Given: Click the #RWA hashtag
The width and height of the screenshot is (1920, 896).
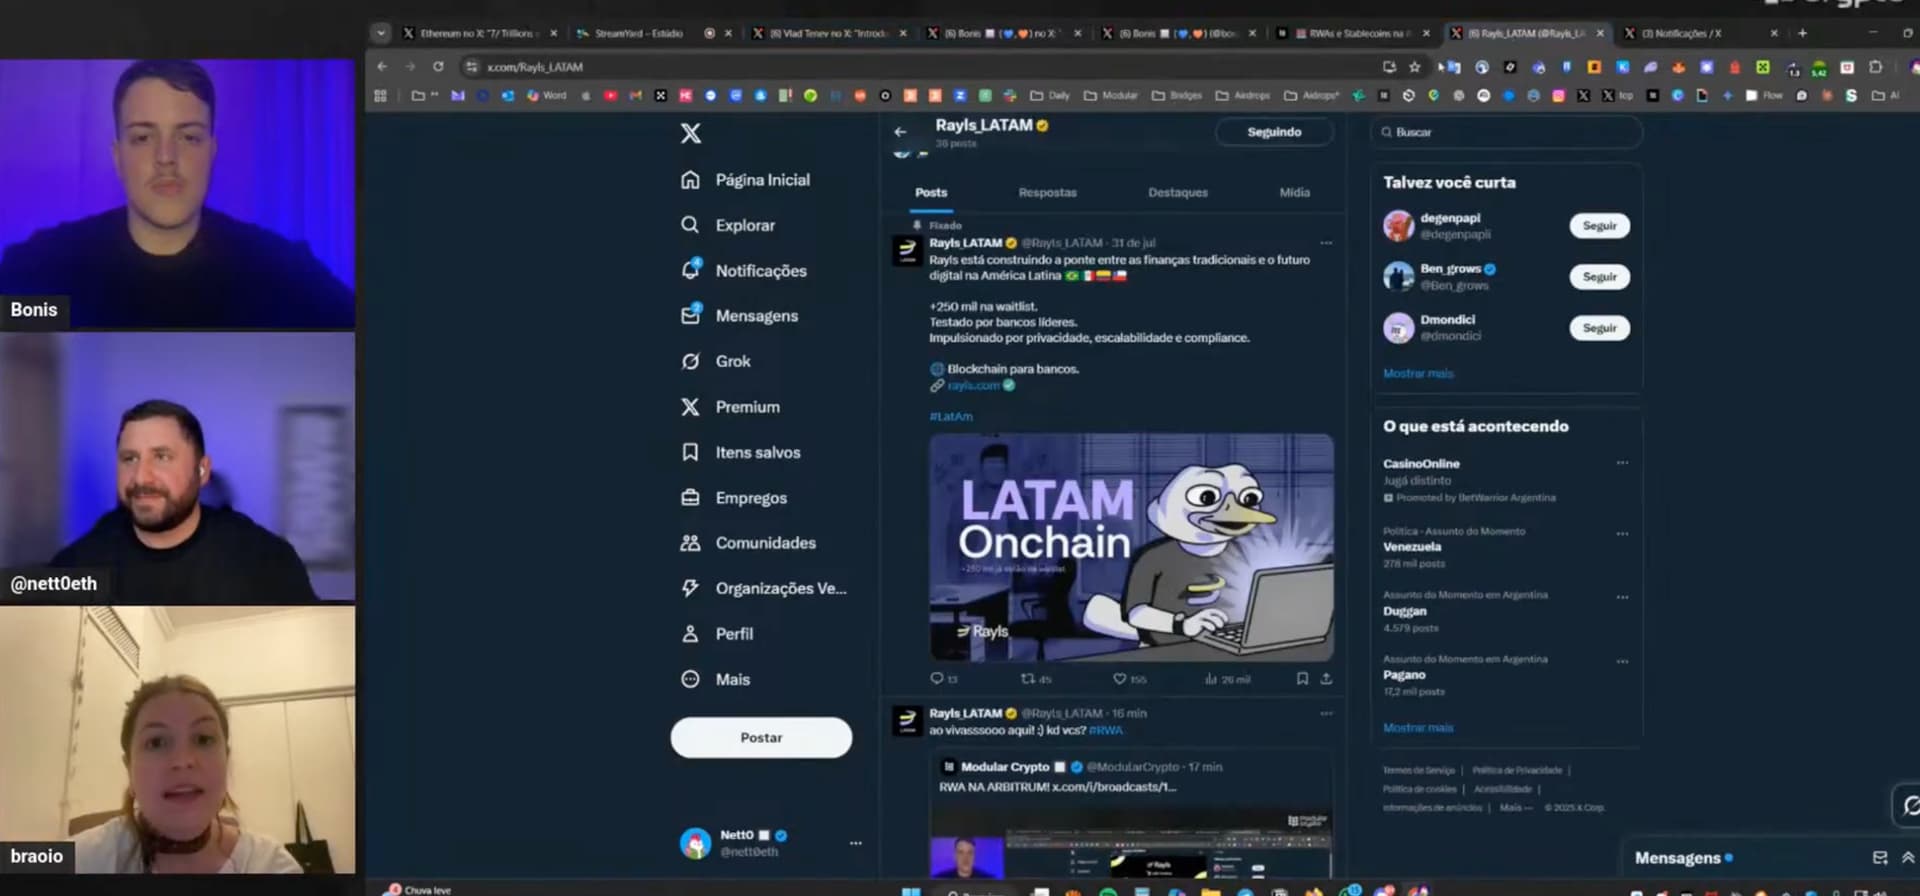Looking at the screenshot, I should click(1106, 730).
